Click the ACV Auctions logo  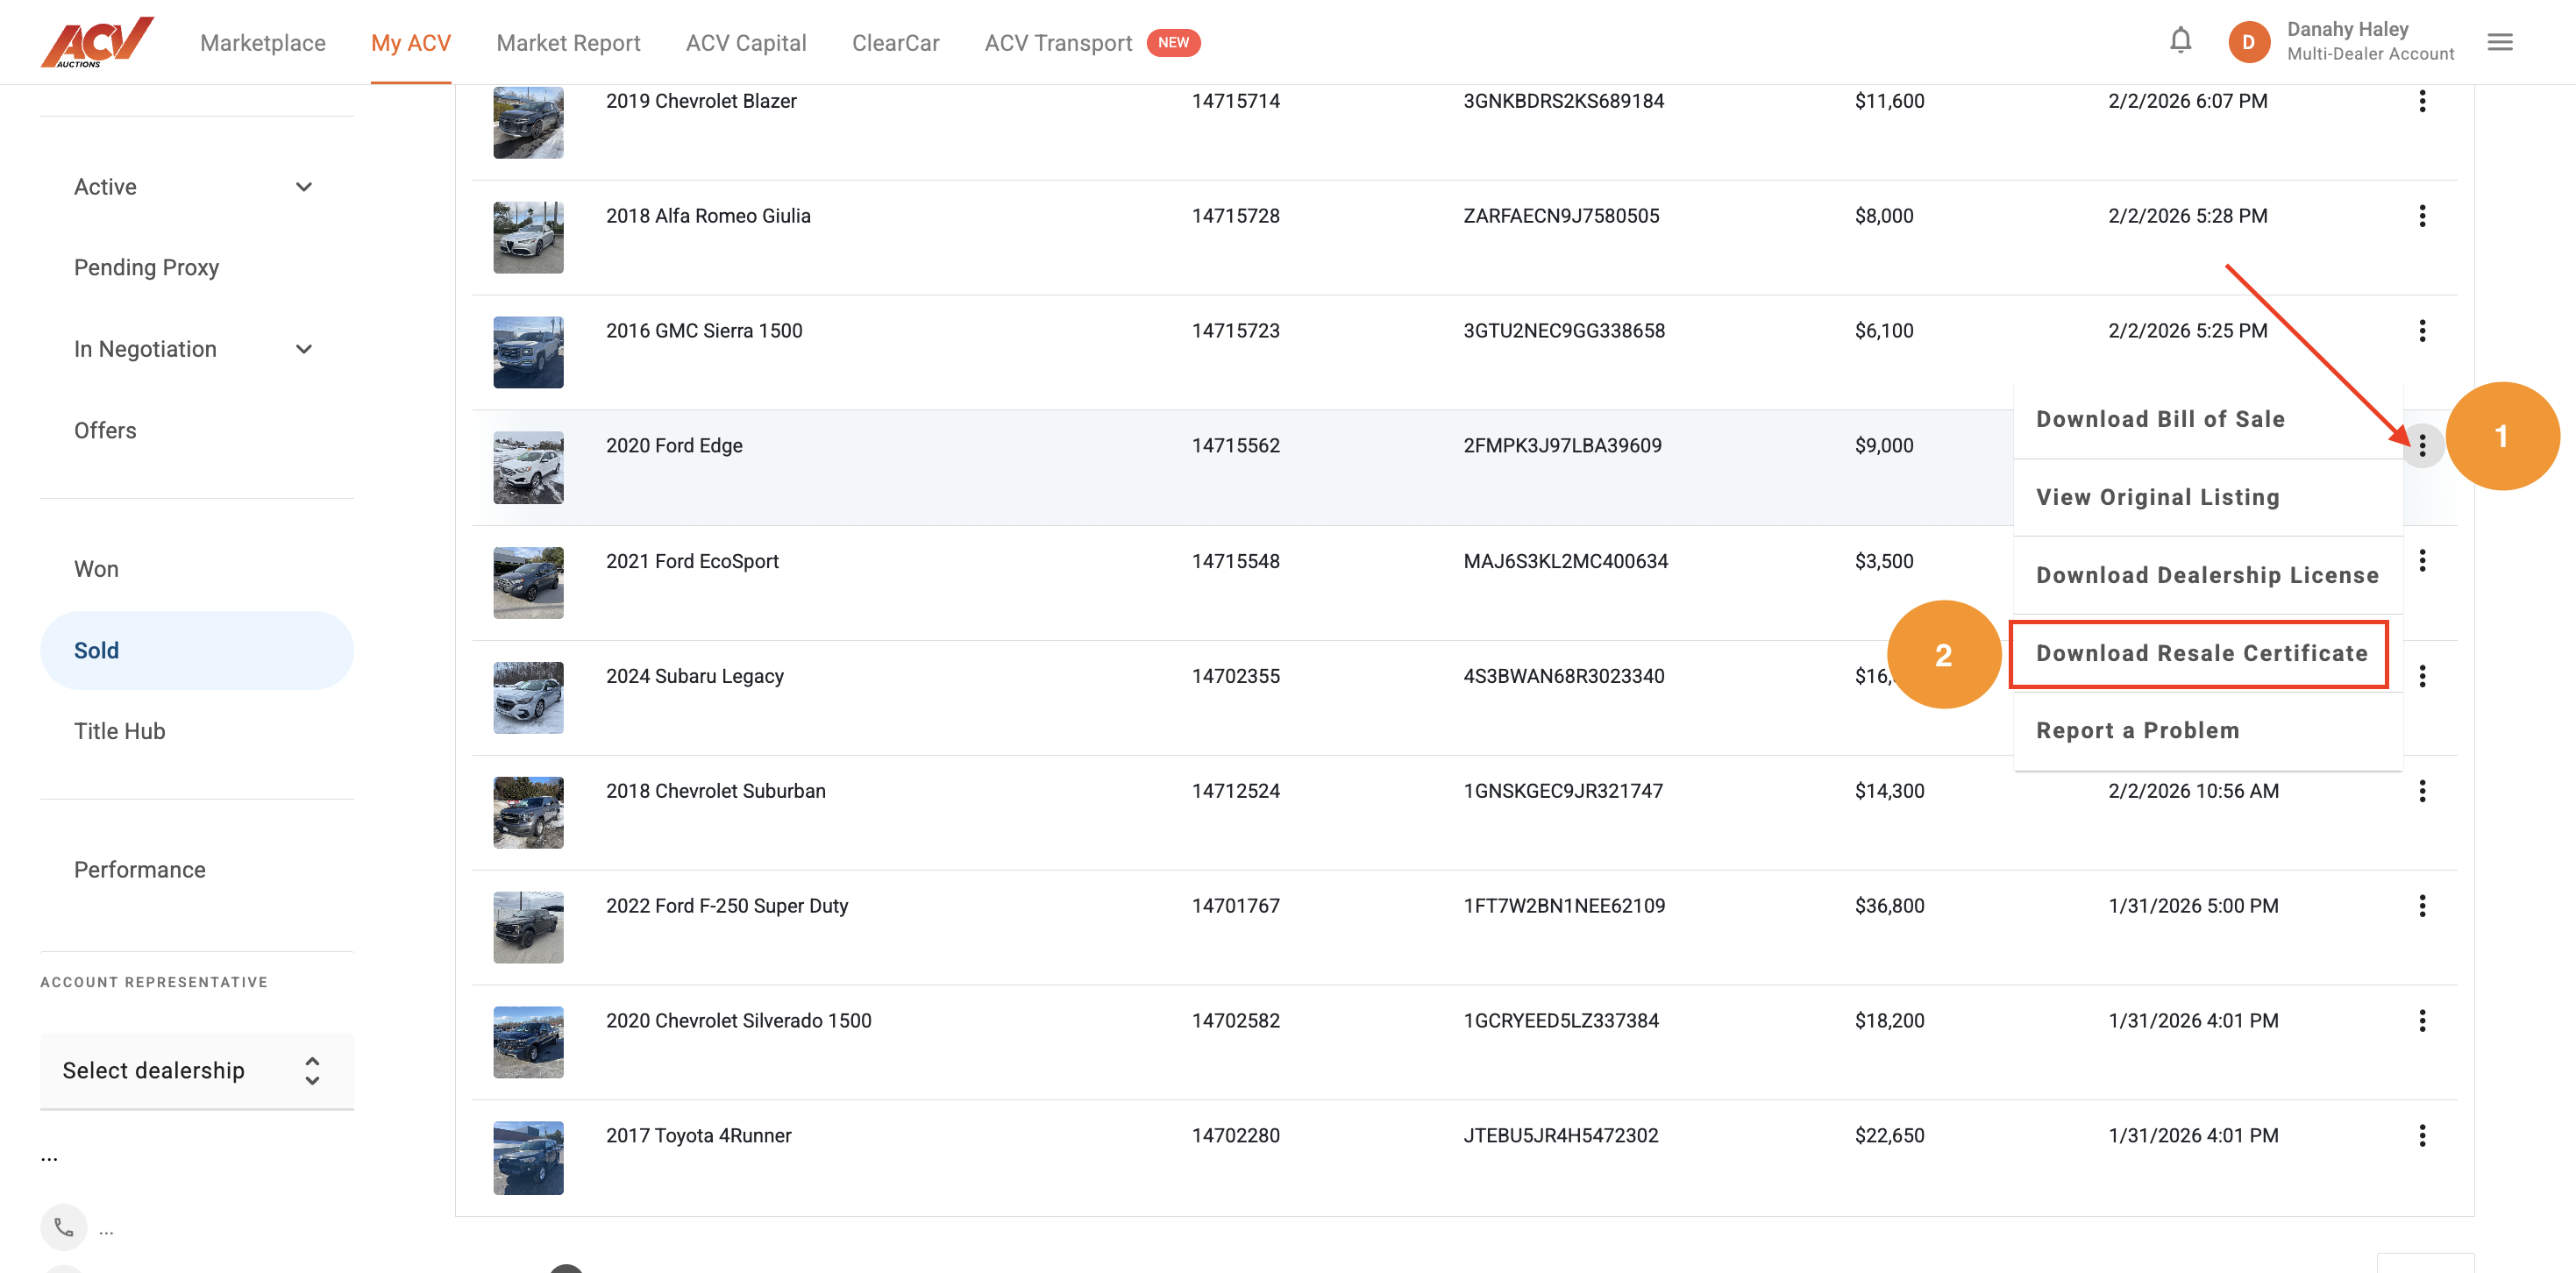pos(97,42)
